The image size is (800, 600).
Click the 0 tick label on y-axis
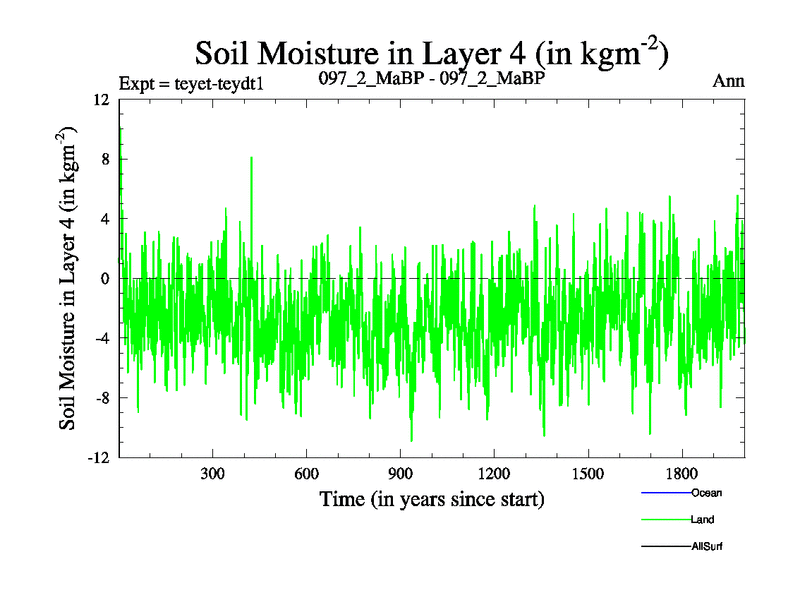pos(104,279)
